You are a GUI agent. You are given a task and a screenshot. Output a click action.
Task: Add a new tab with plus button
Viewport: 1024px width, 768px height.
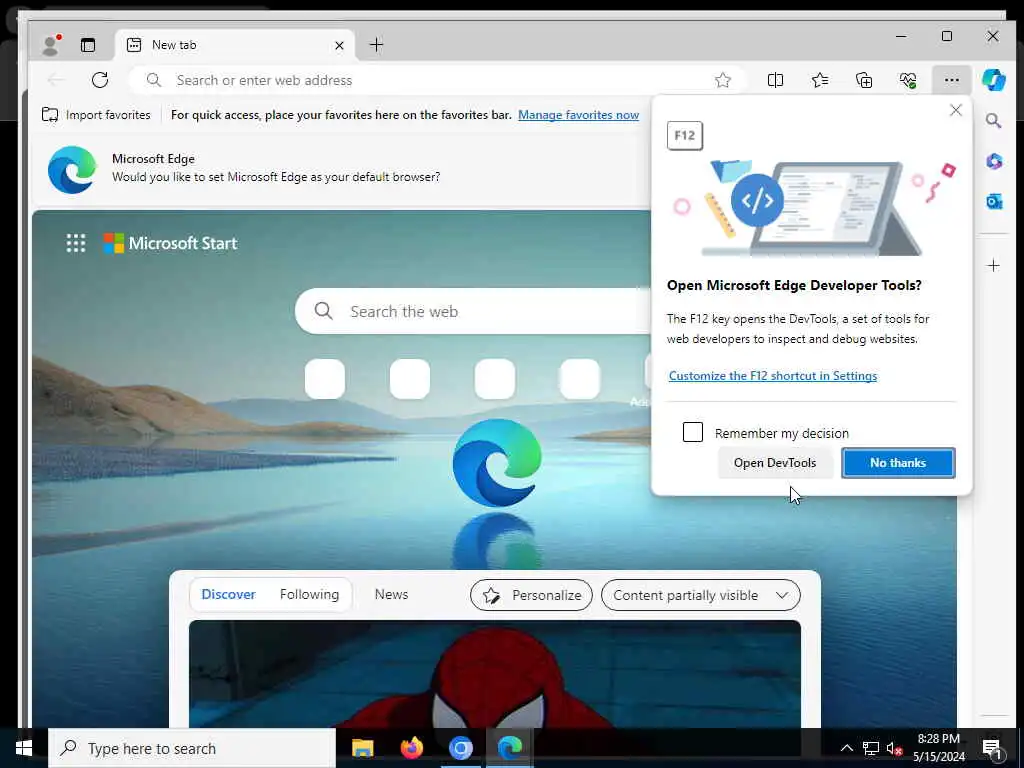point(376,44)
